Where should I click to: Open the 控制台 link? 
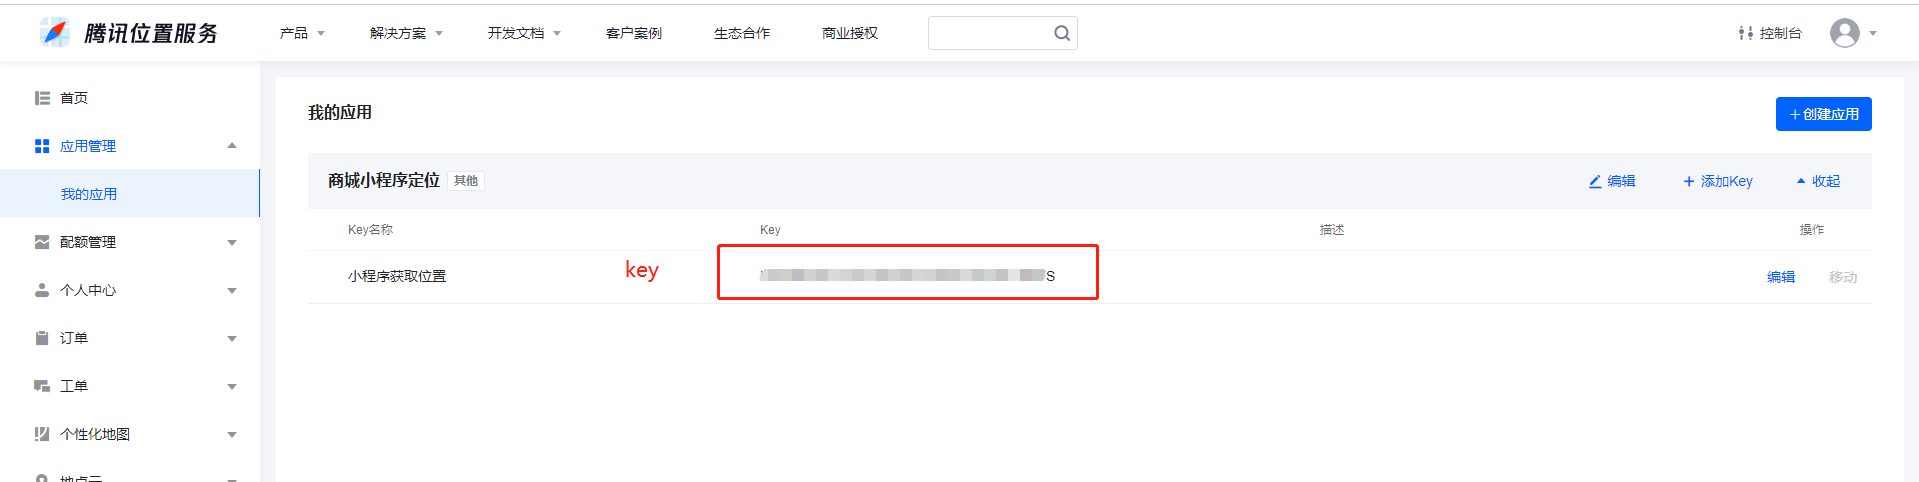pos(1780,33)
